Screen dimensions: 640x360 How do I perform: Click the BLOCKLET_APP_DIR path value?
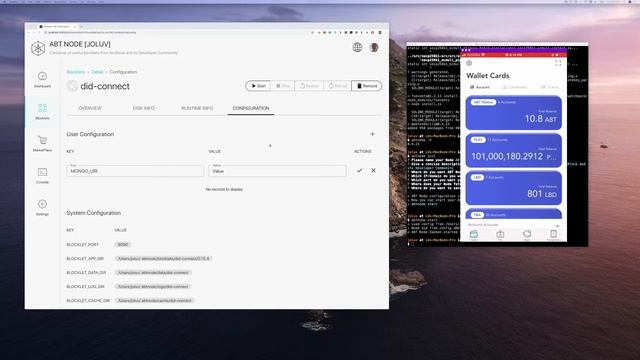[x=163, y=258]
